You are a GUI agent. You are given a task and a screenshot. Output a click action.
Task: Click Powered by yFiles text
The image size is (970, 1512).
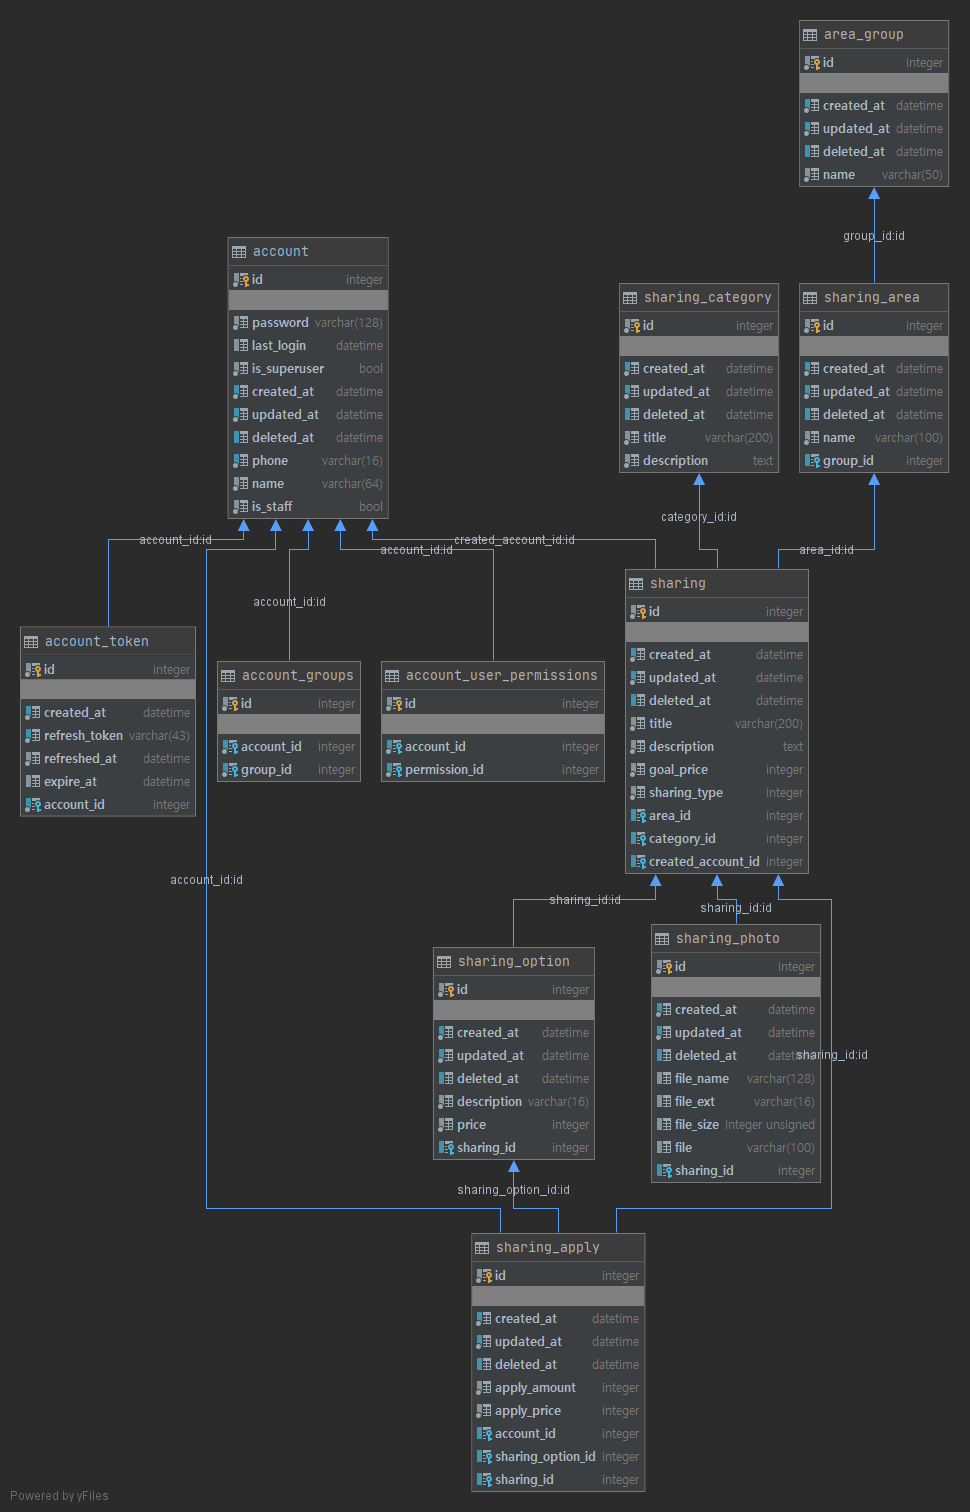(59, 1496)
